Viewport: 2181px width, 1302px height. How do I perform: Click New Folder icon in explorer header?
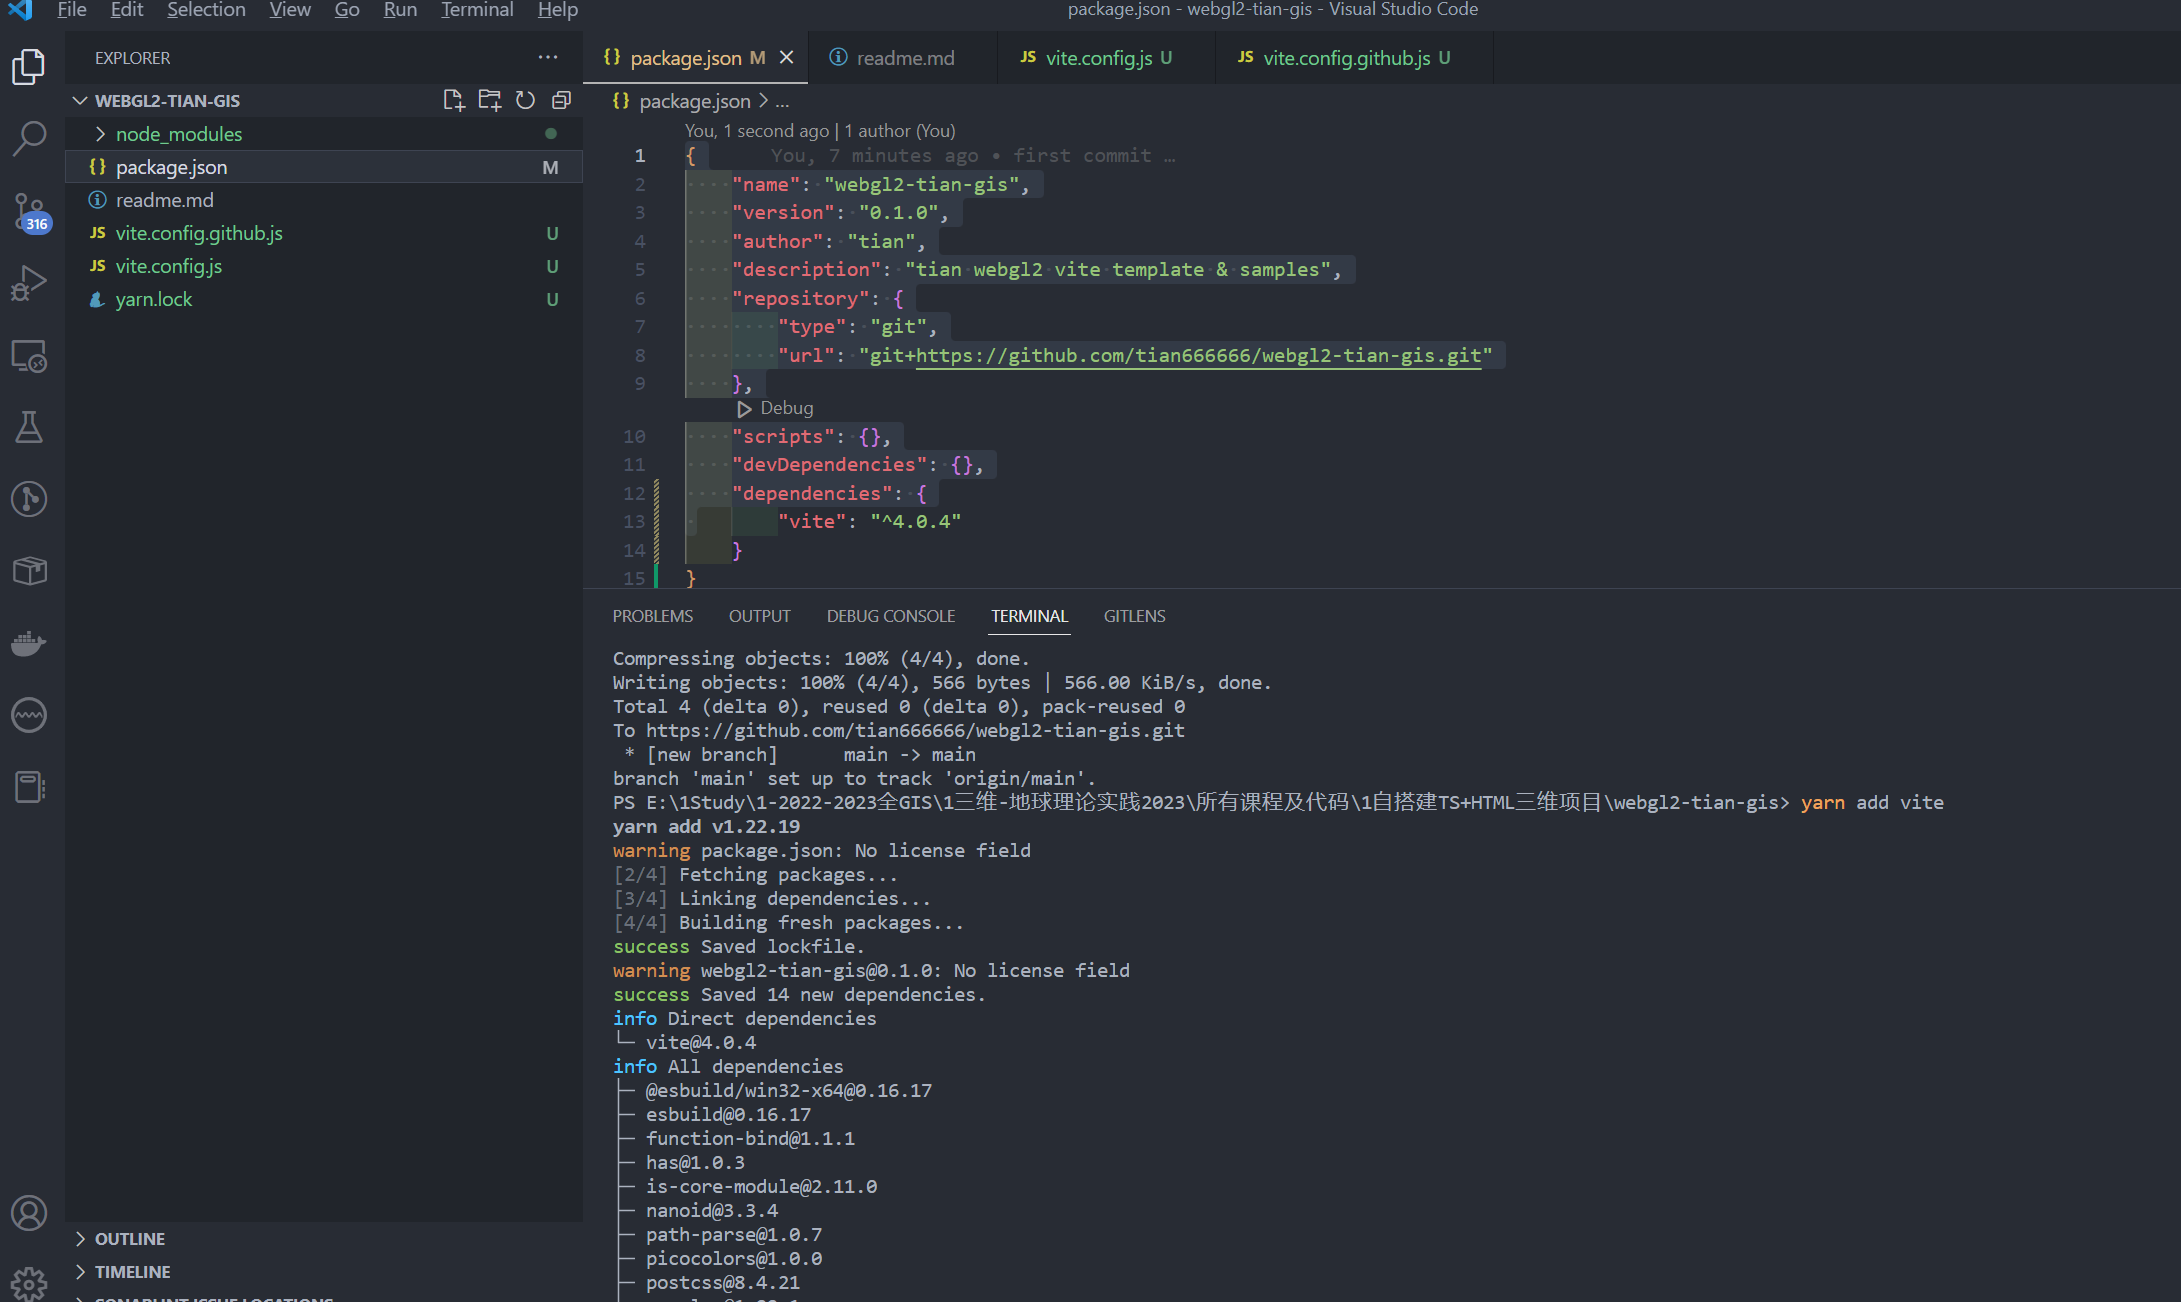pyautogui.click(x=489, y=100)
